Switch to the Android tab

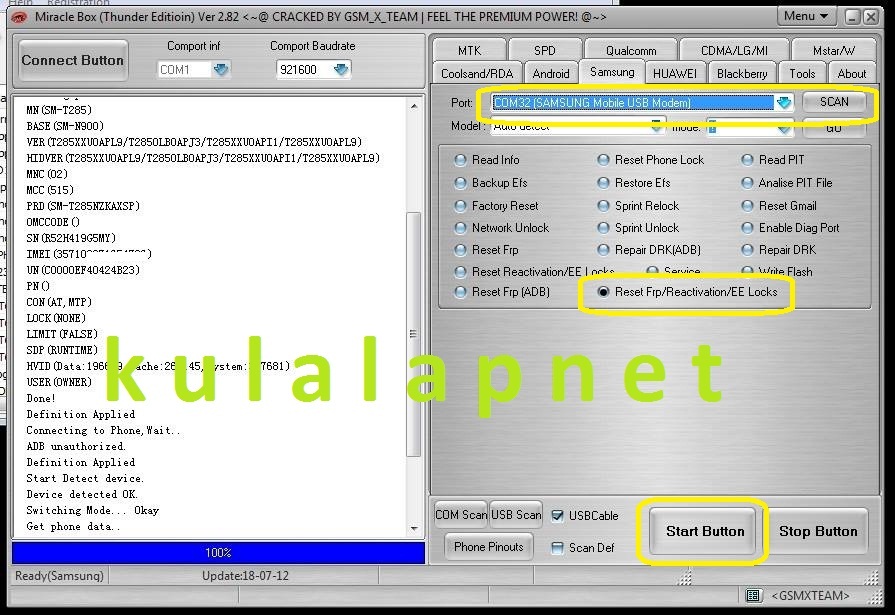pos(551,74)
